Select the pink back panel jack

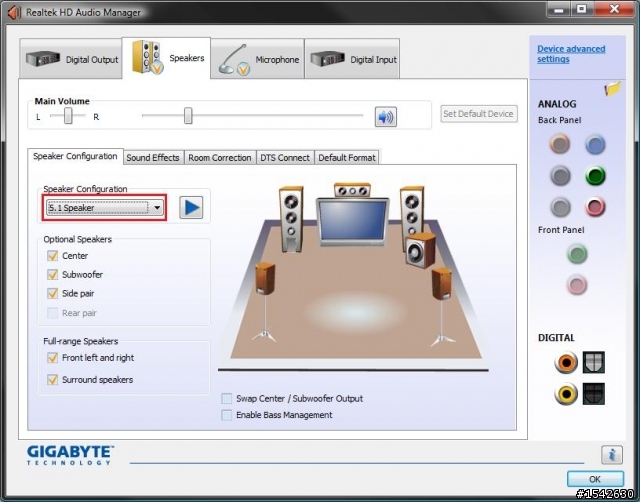click(595, 207)
